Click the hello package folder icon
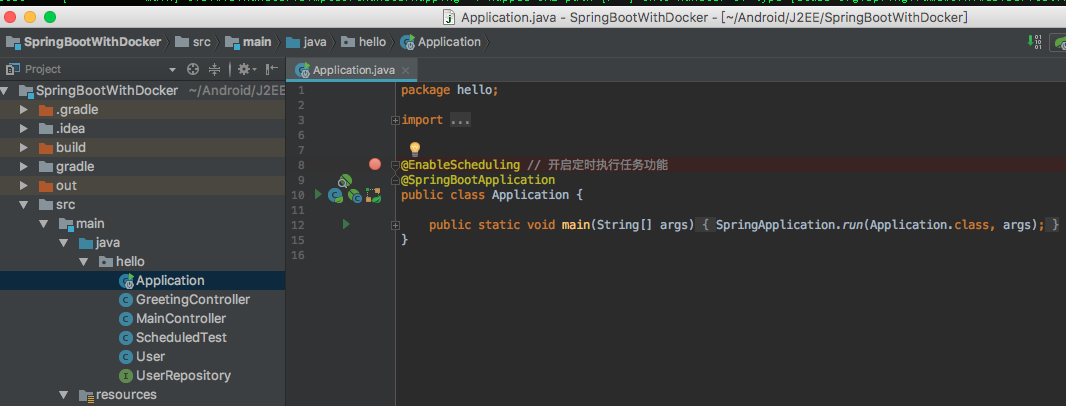 (106, 262)
